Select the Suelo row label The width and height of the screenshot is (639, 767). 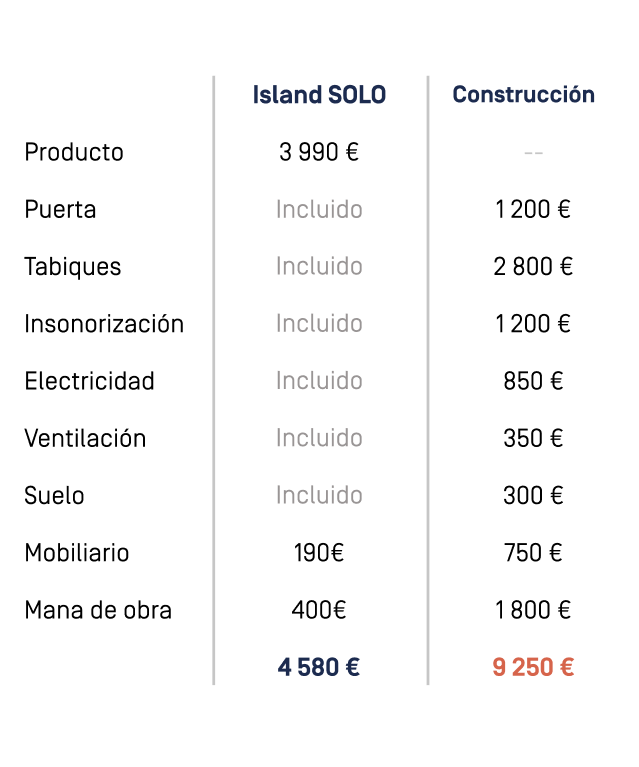[54, 496]
